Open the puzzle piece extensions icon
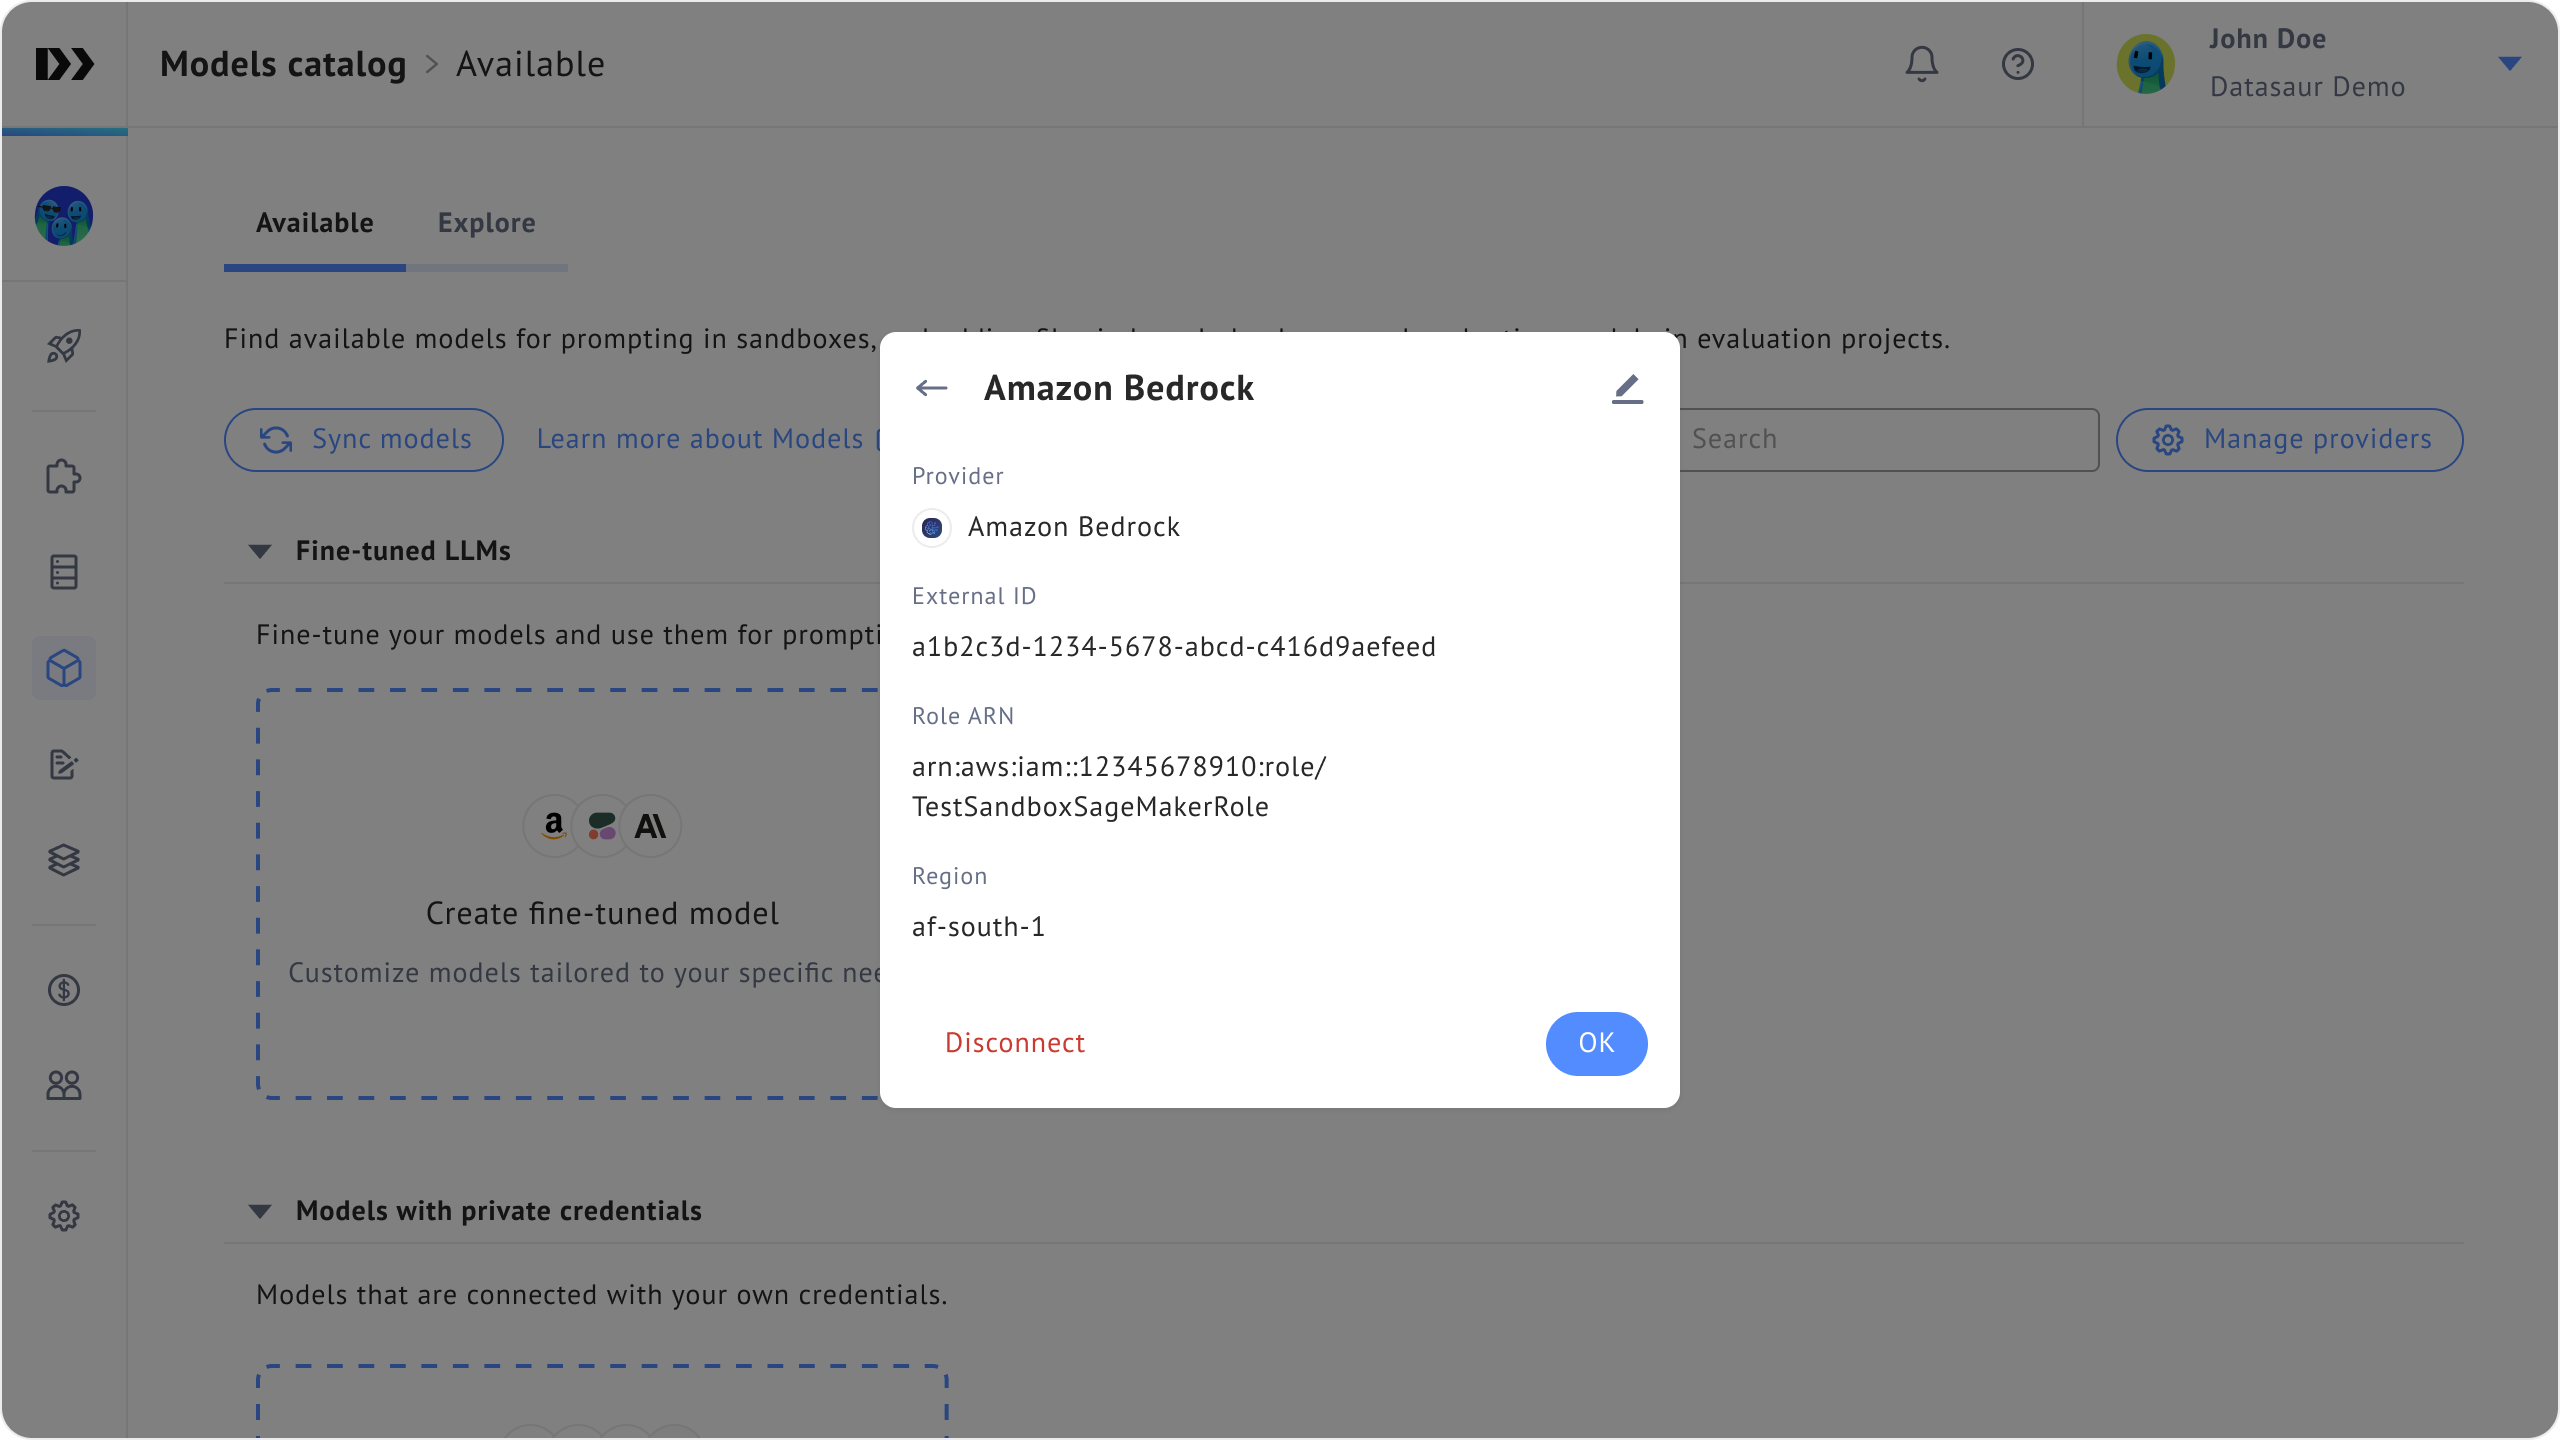Viewport: 2560px width, 1440px height. point(64,476)
